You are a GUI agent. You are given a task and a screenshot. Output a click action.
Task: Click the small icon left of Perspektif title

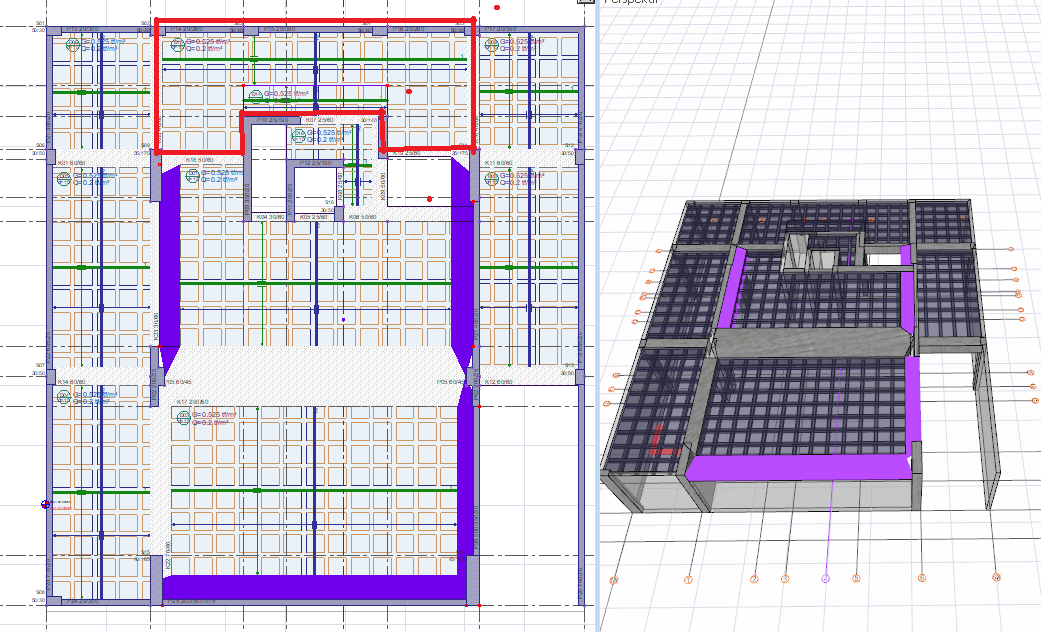585,3
